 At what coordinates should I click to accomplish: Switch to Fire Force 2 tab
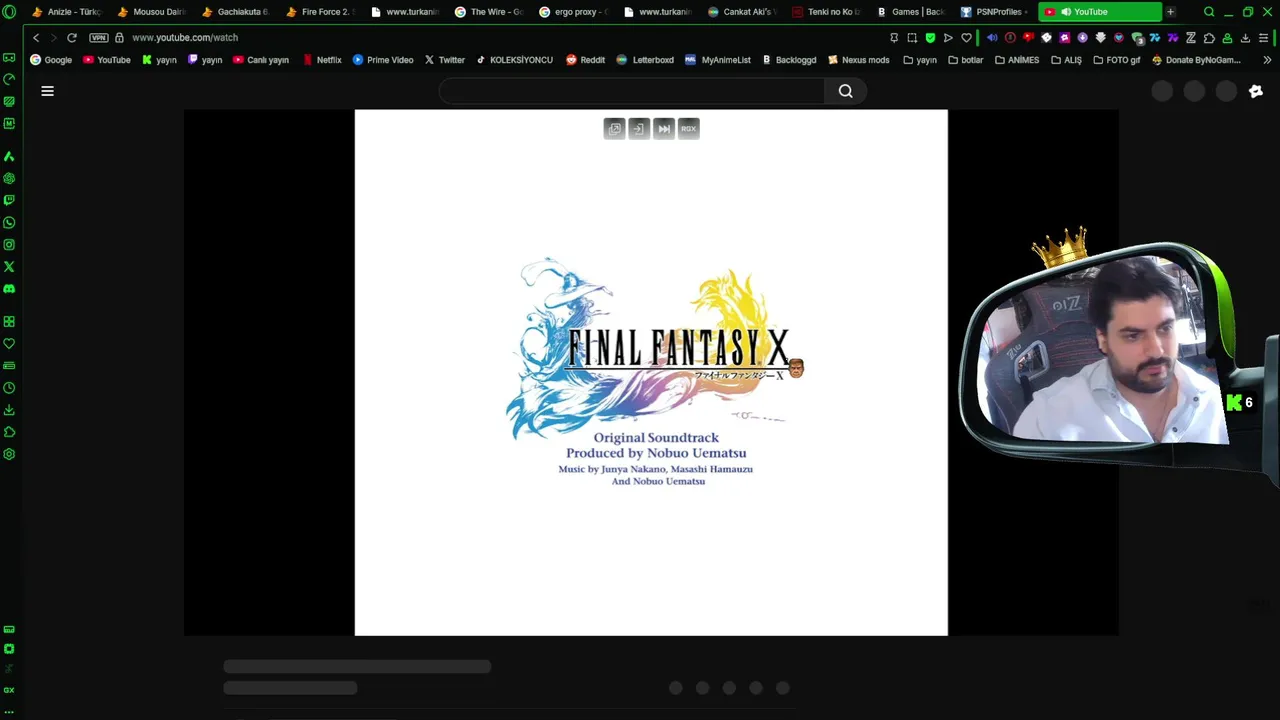point(319,12)
